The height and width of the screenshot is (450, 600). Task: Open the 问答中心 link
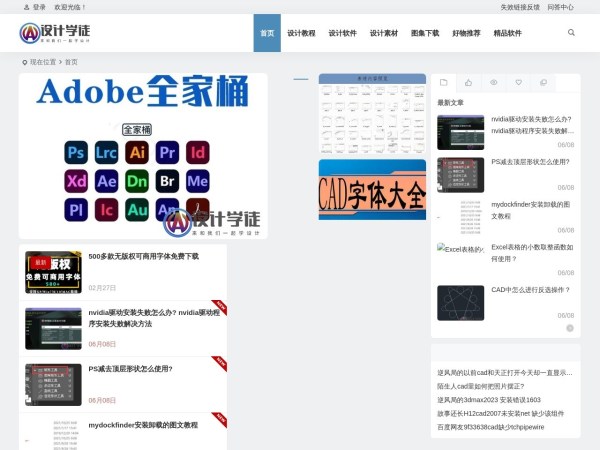560,7
